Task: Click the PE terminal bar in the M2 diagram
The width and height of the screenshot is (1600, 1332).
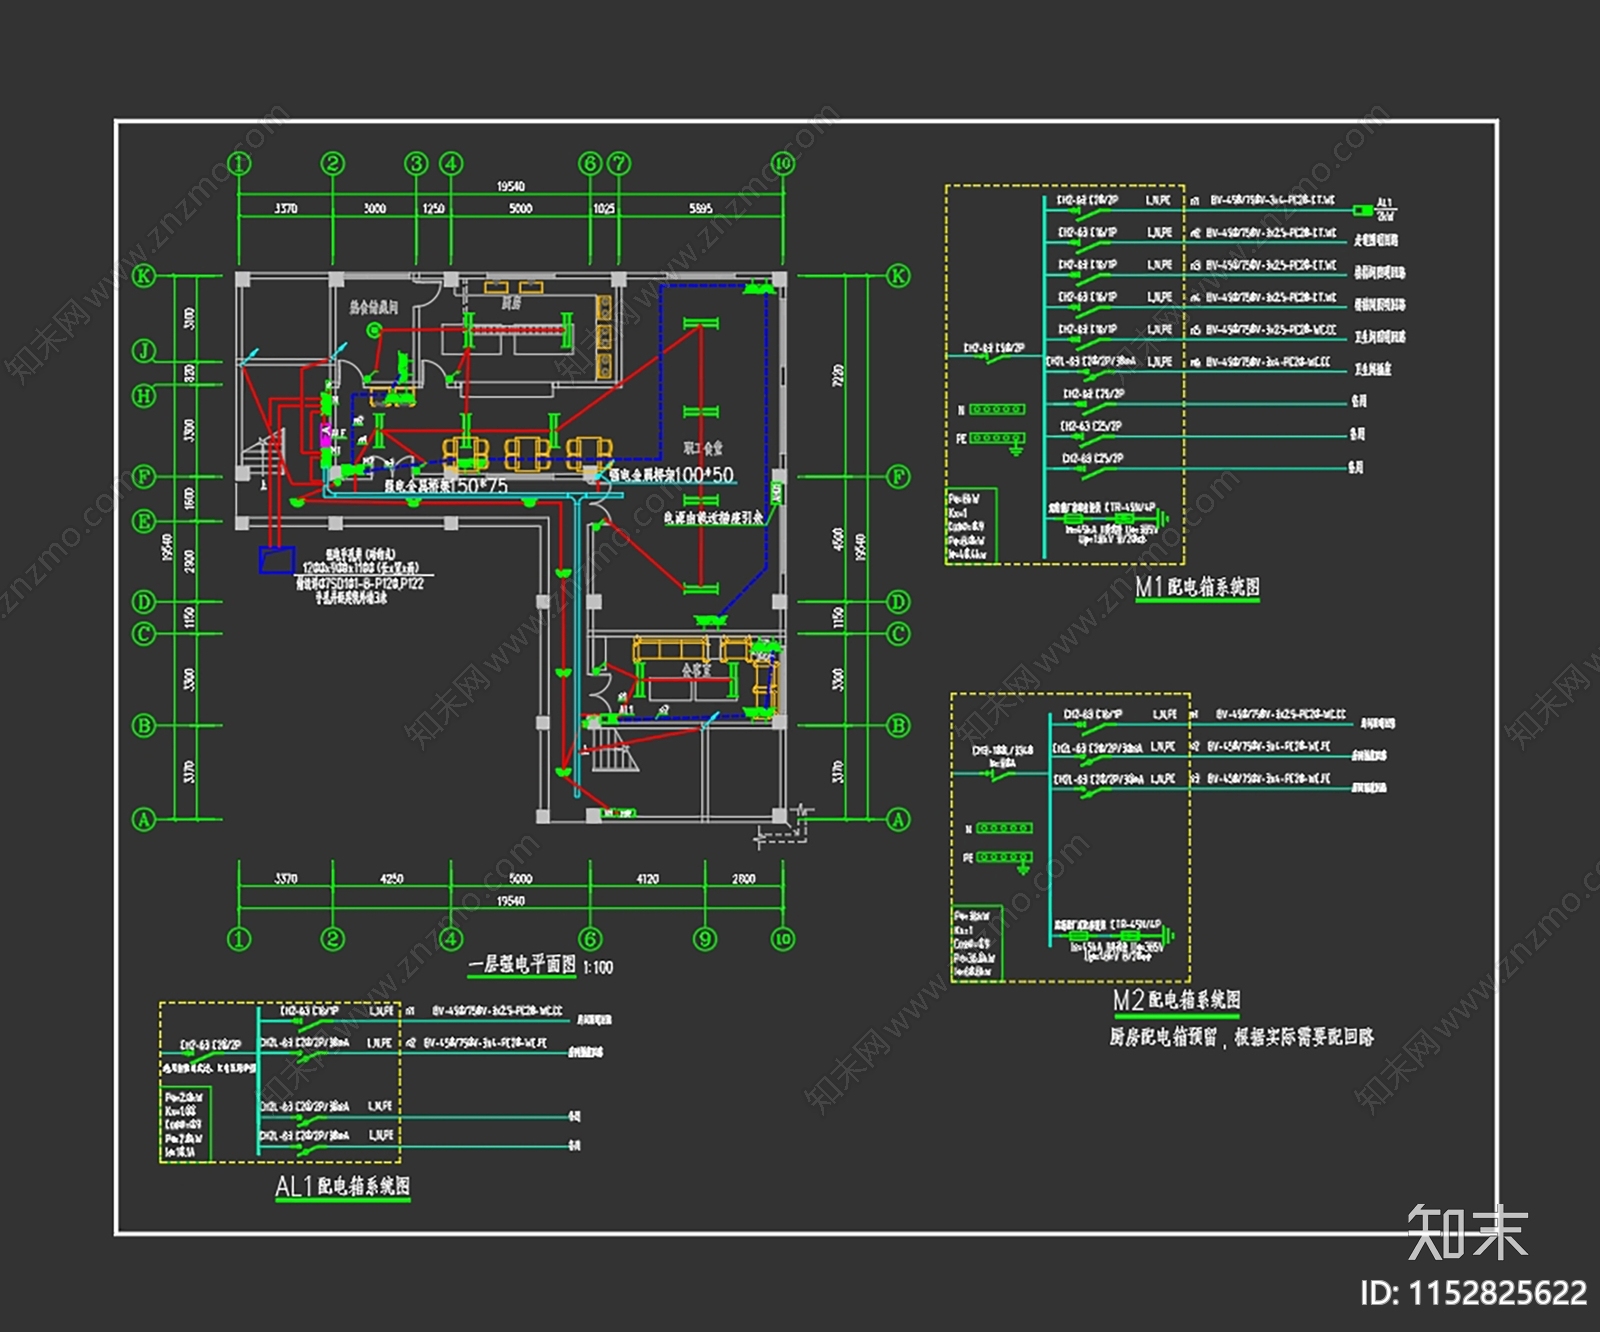Action: coord(1004,857)
